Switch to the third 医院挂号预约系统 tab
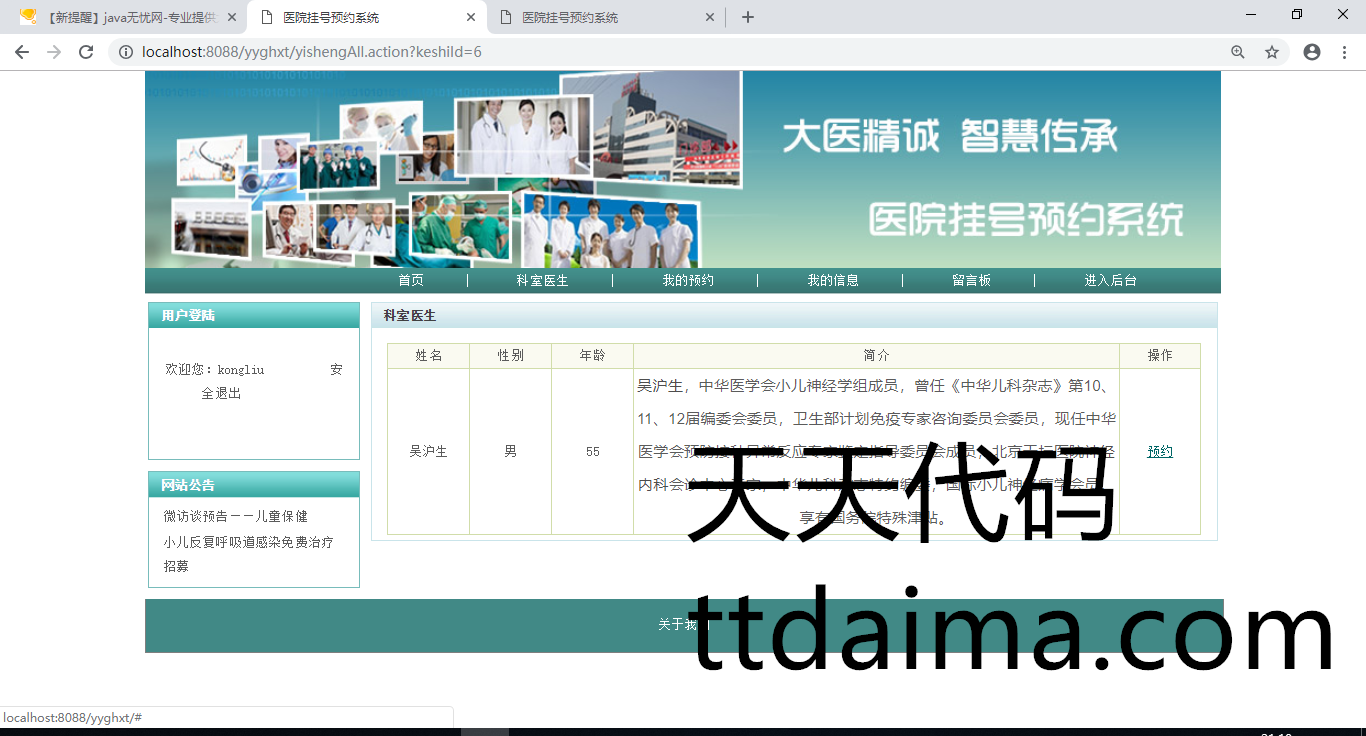1366x736 pixels. click(600, 17)
